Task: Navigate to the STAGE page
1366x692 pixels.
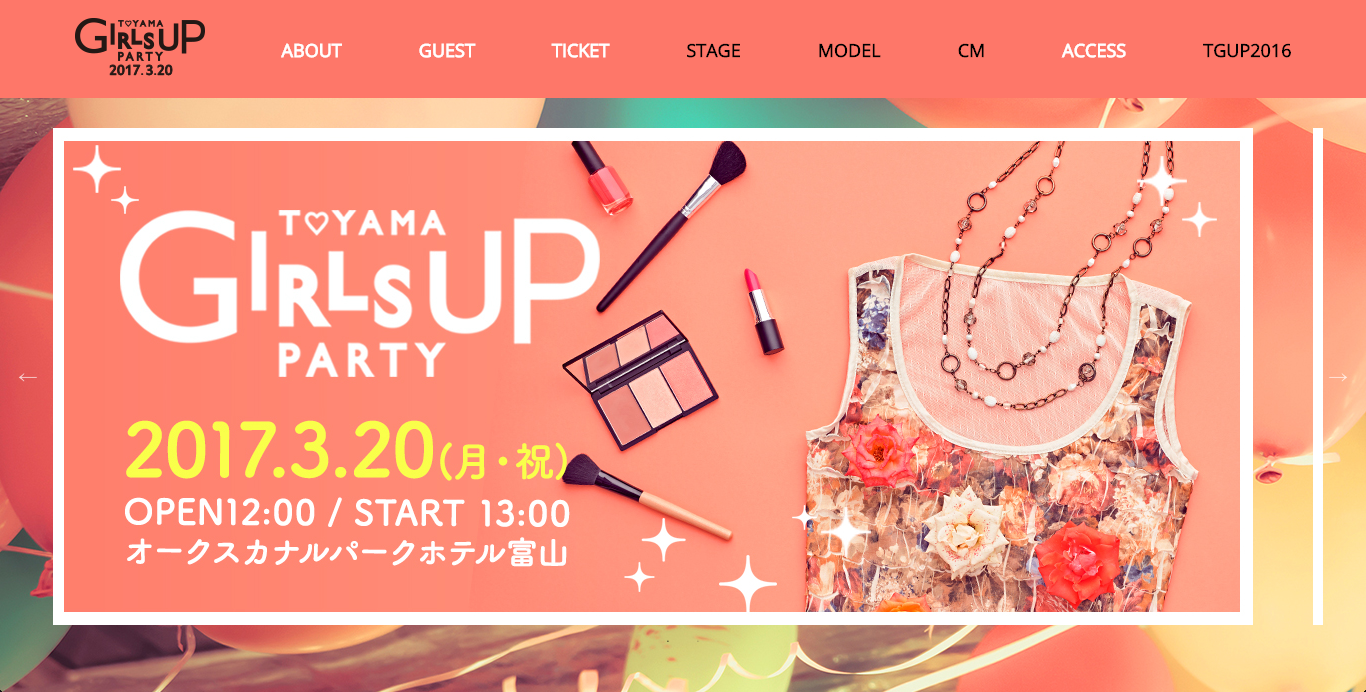Action: (x=713, y=51)
